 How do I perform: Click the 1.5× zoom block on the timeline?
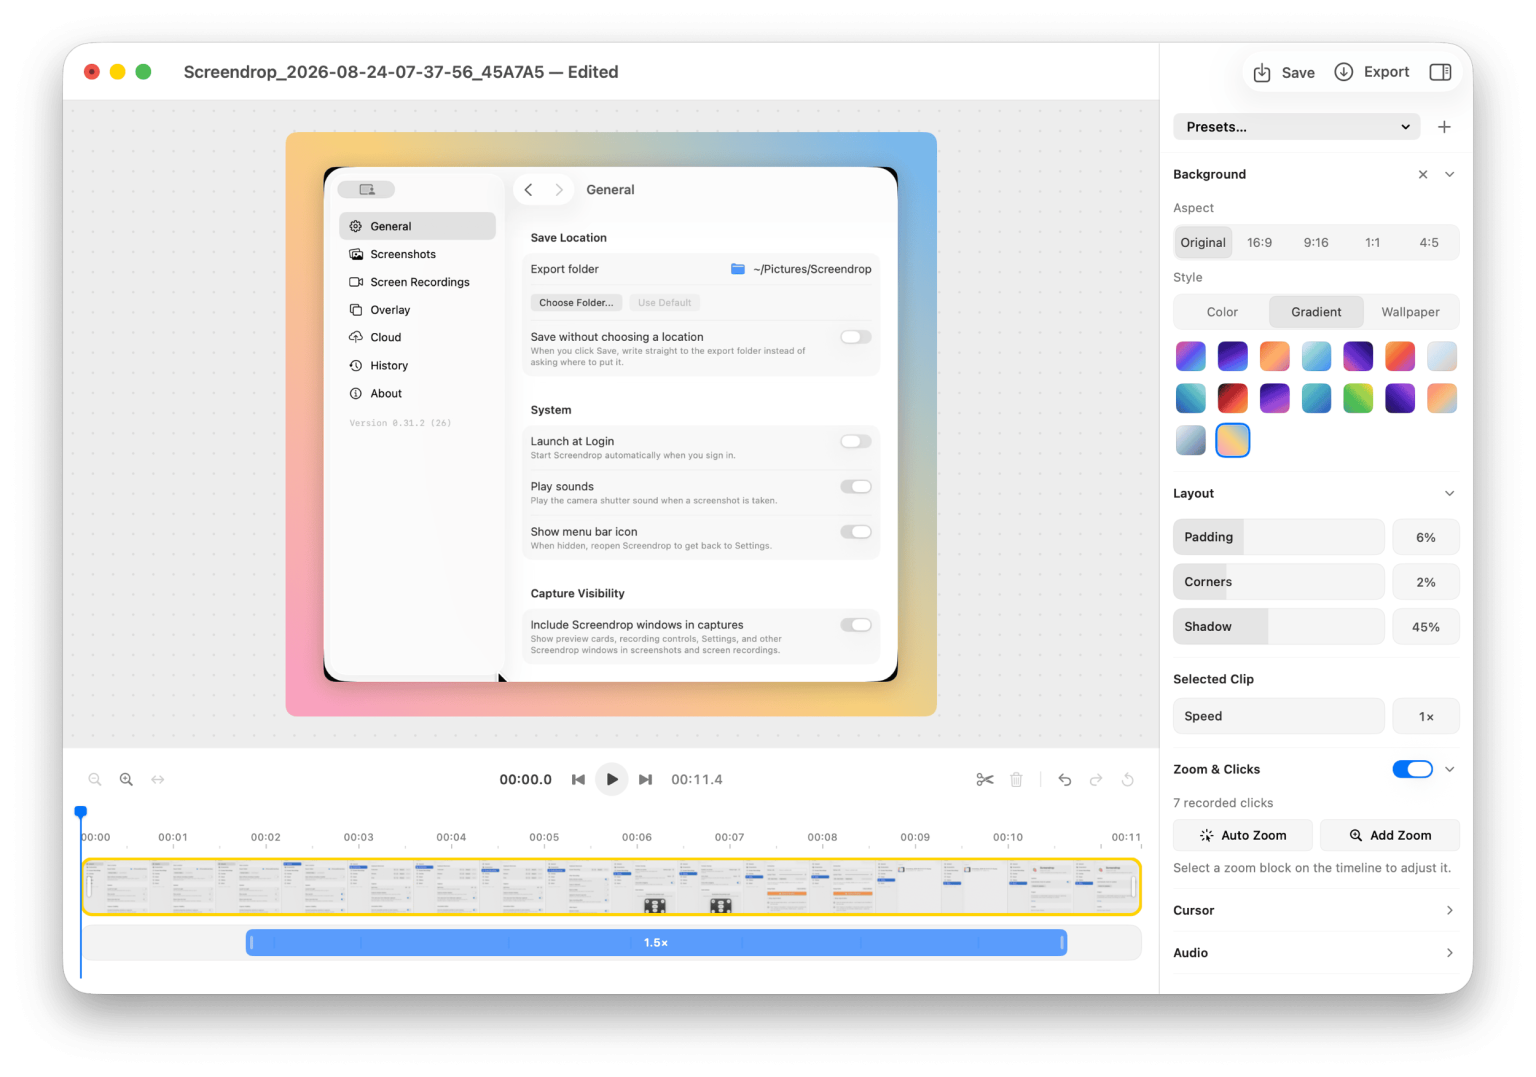pyautogui.click(x=656, y=943)
